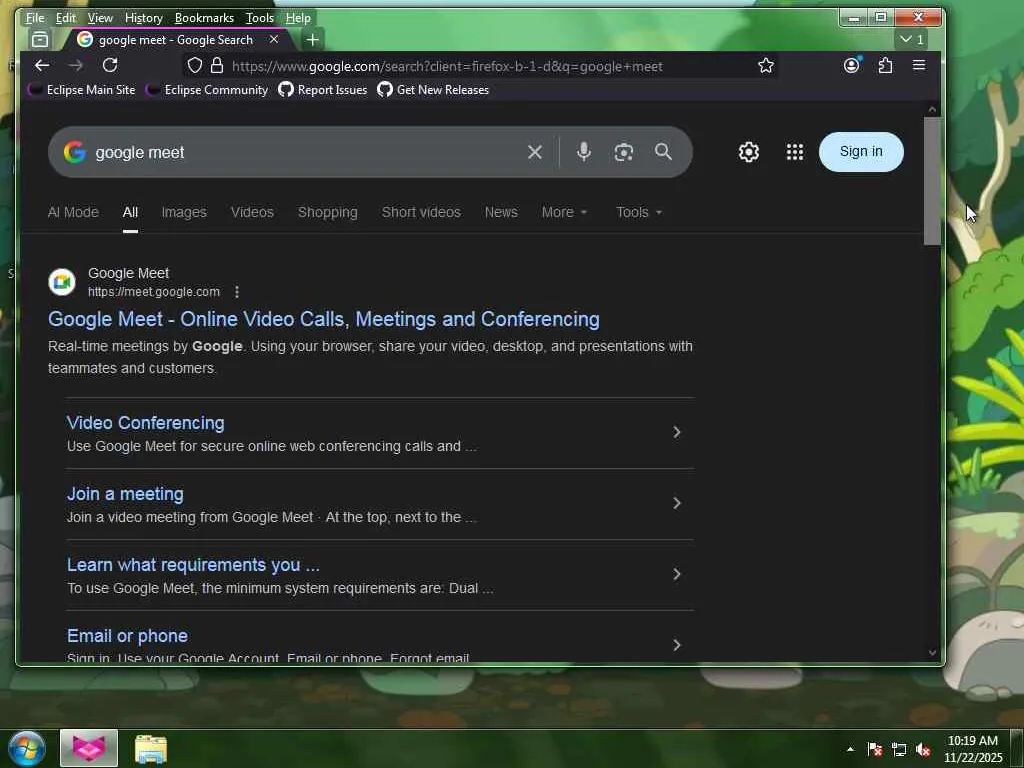This screenshot has height=768, width=1024.
Task: Open the Bookmarks menu
Action: pos(204,18)
